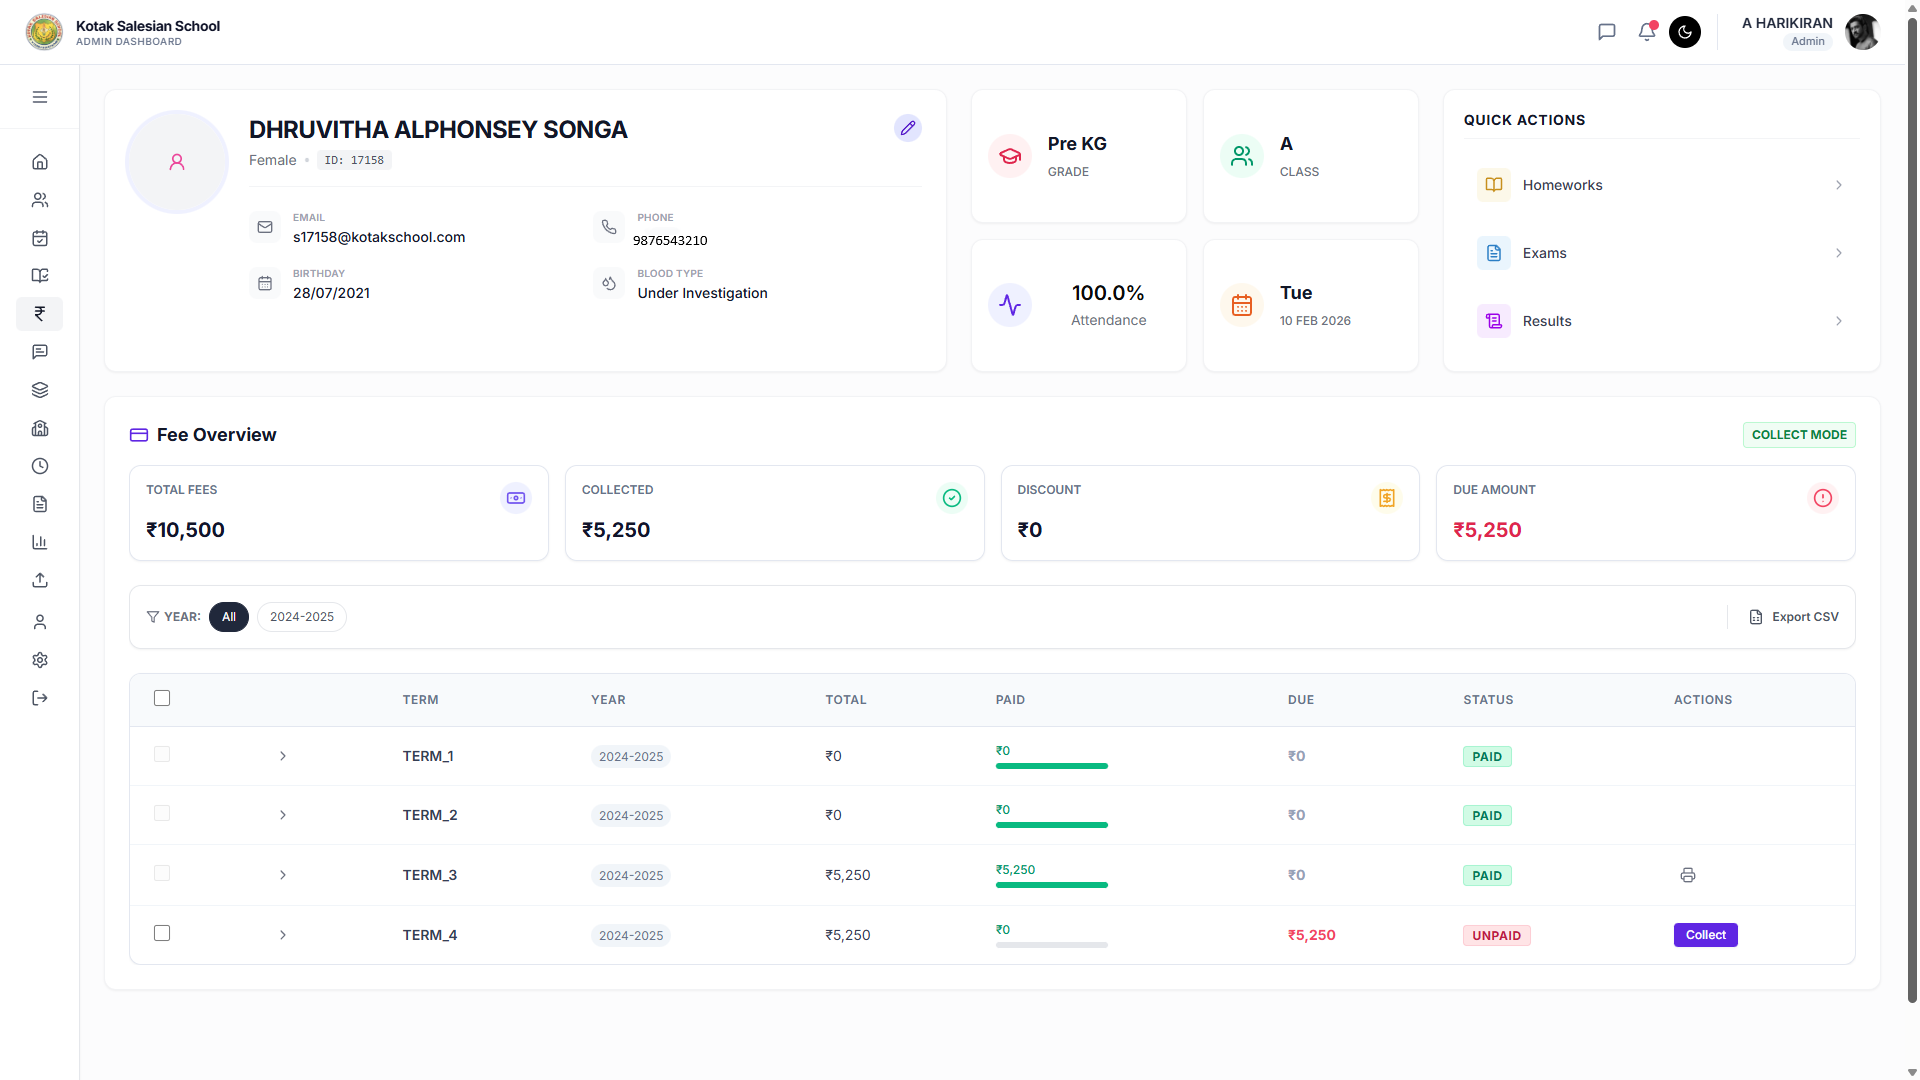
Task: Tick the select-all checkbox in table header
Action: point(162,698)
